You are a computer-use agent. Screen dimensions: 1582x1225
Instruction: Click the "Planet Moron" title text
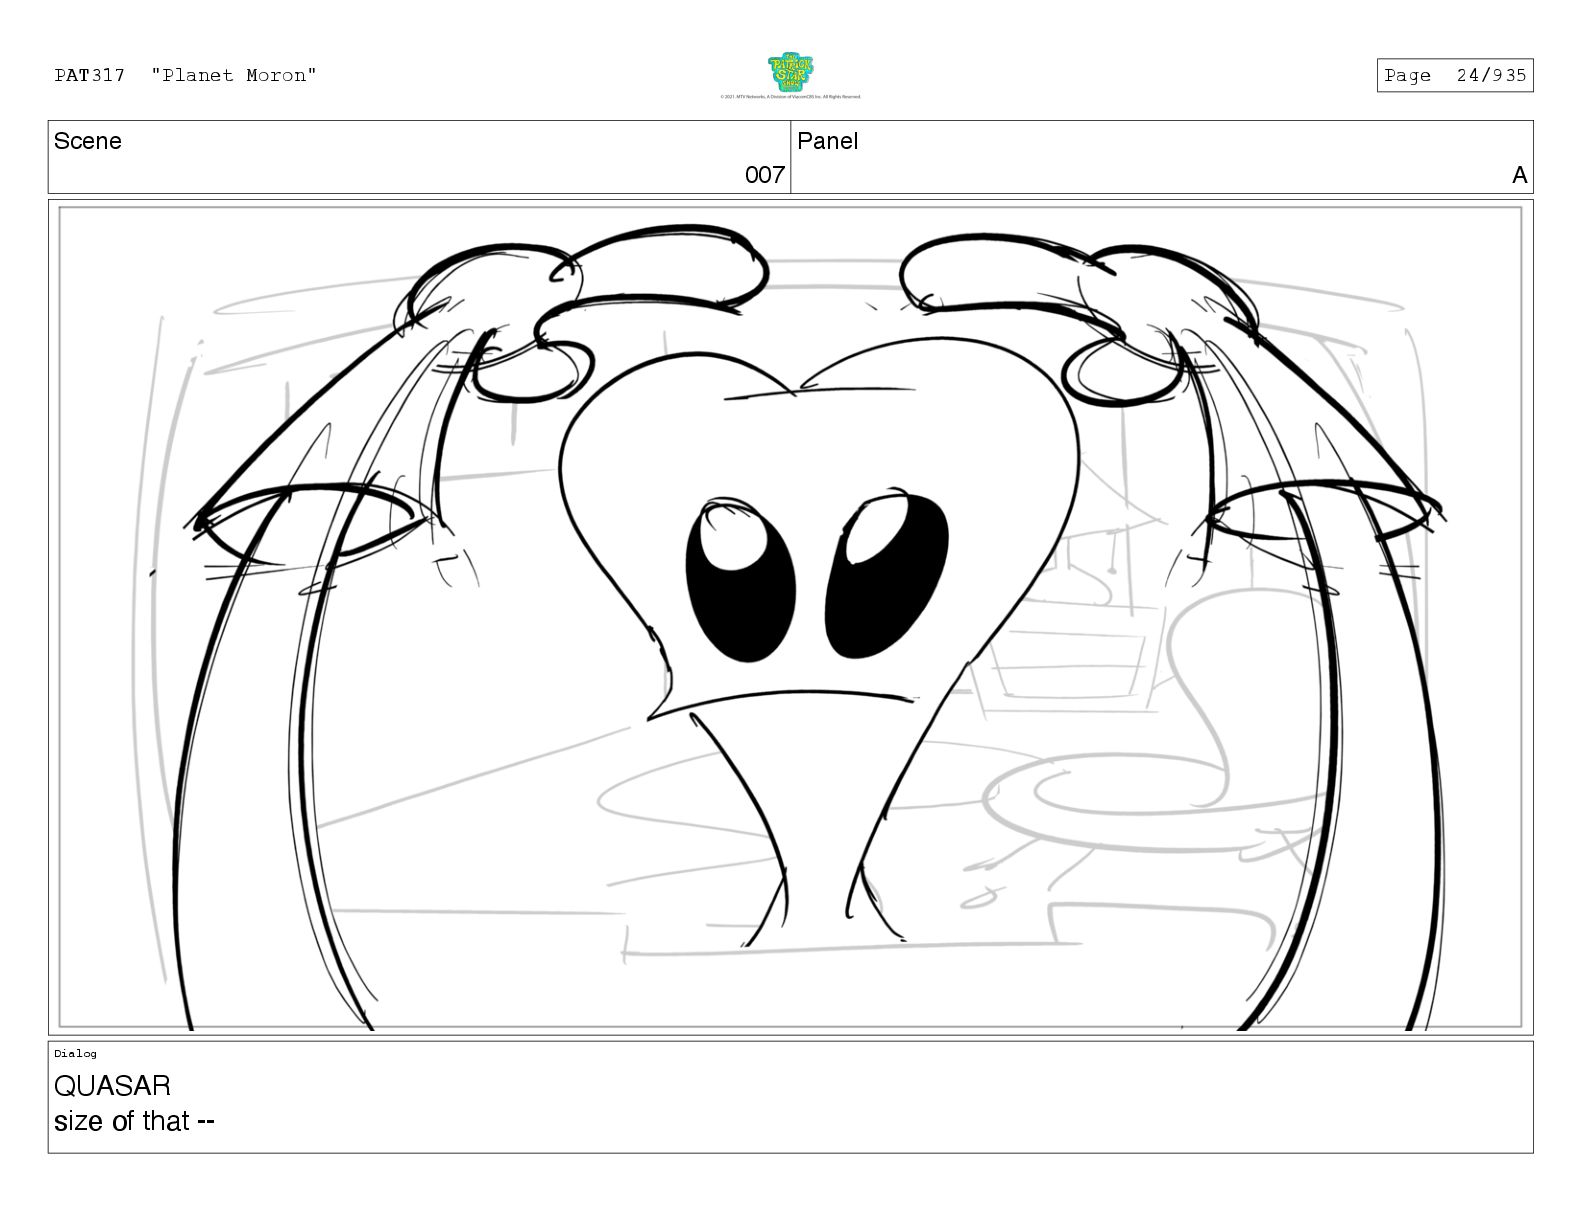coord(234,75)
